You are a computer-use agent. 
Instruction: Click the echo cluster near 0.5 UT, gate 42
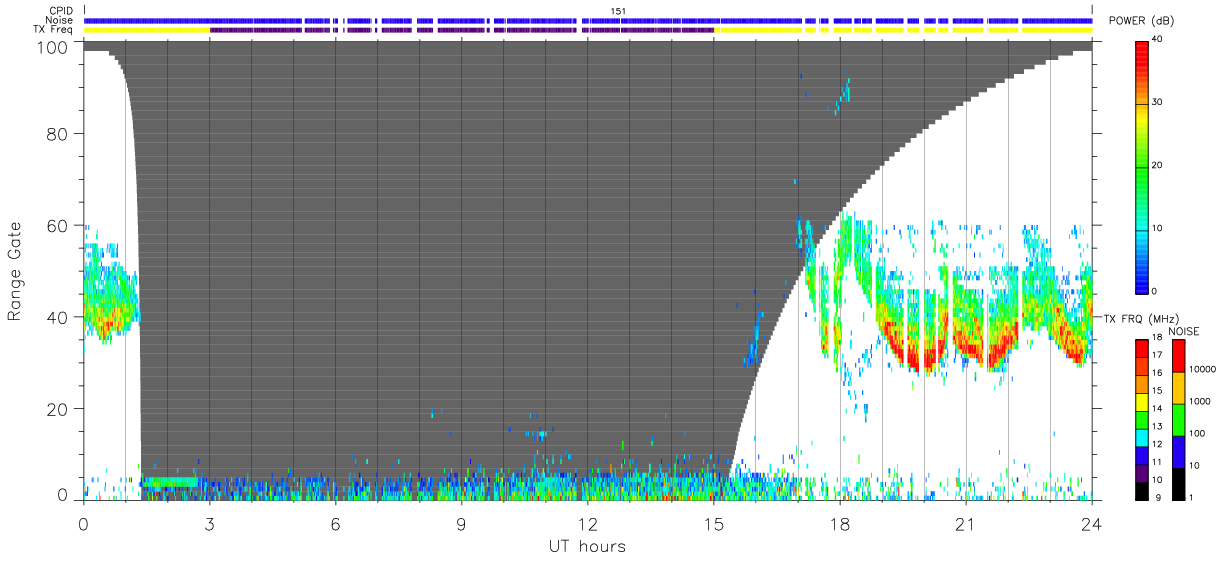(x=108, y=300)
